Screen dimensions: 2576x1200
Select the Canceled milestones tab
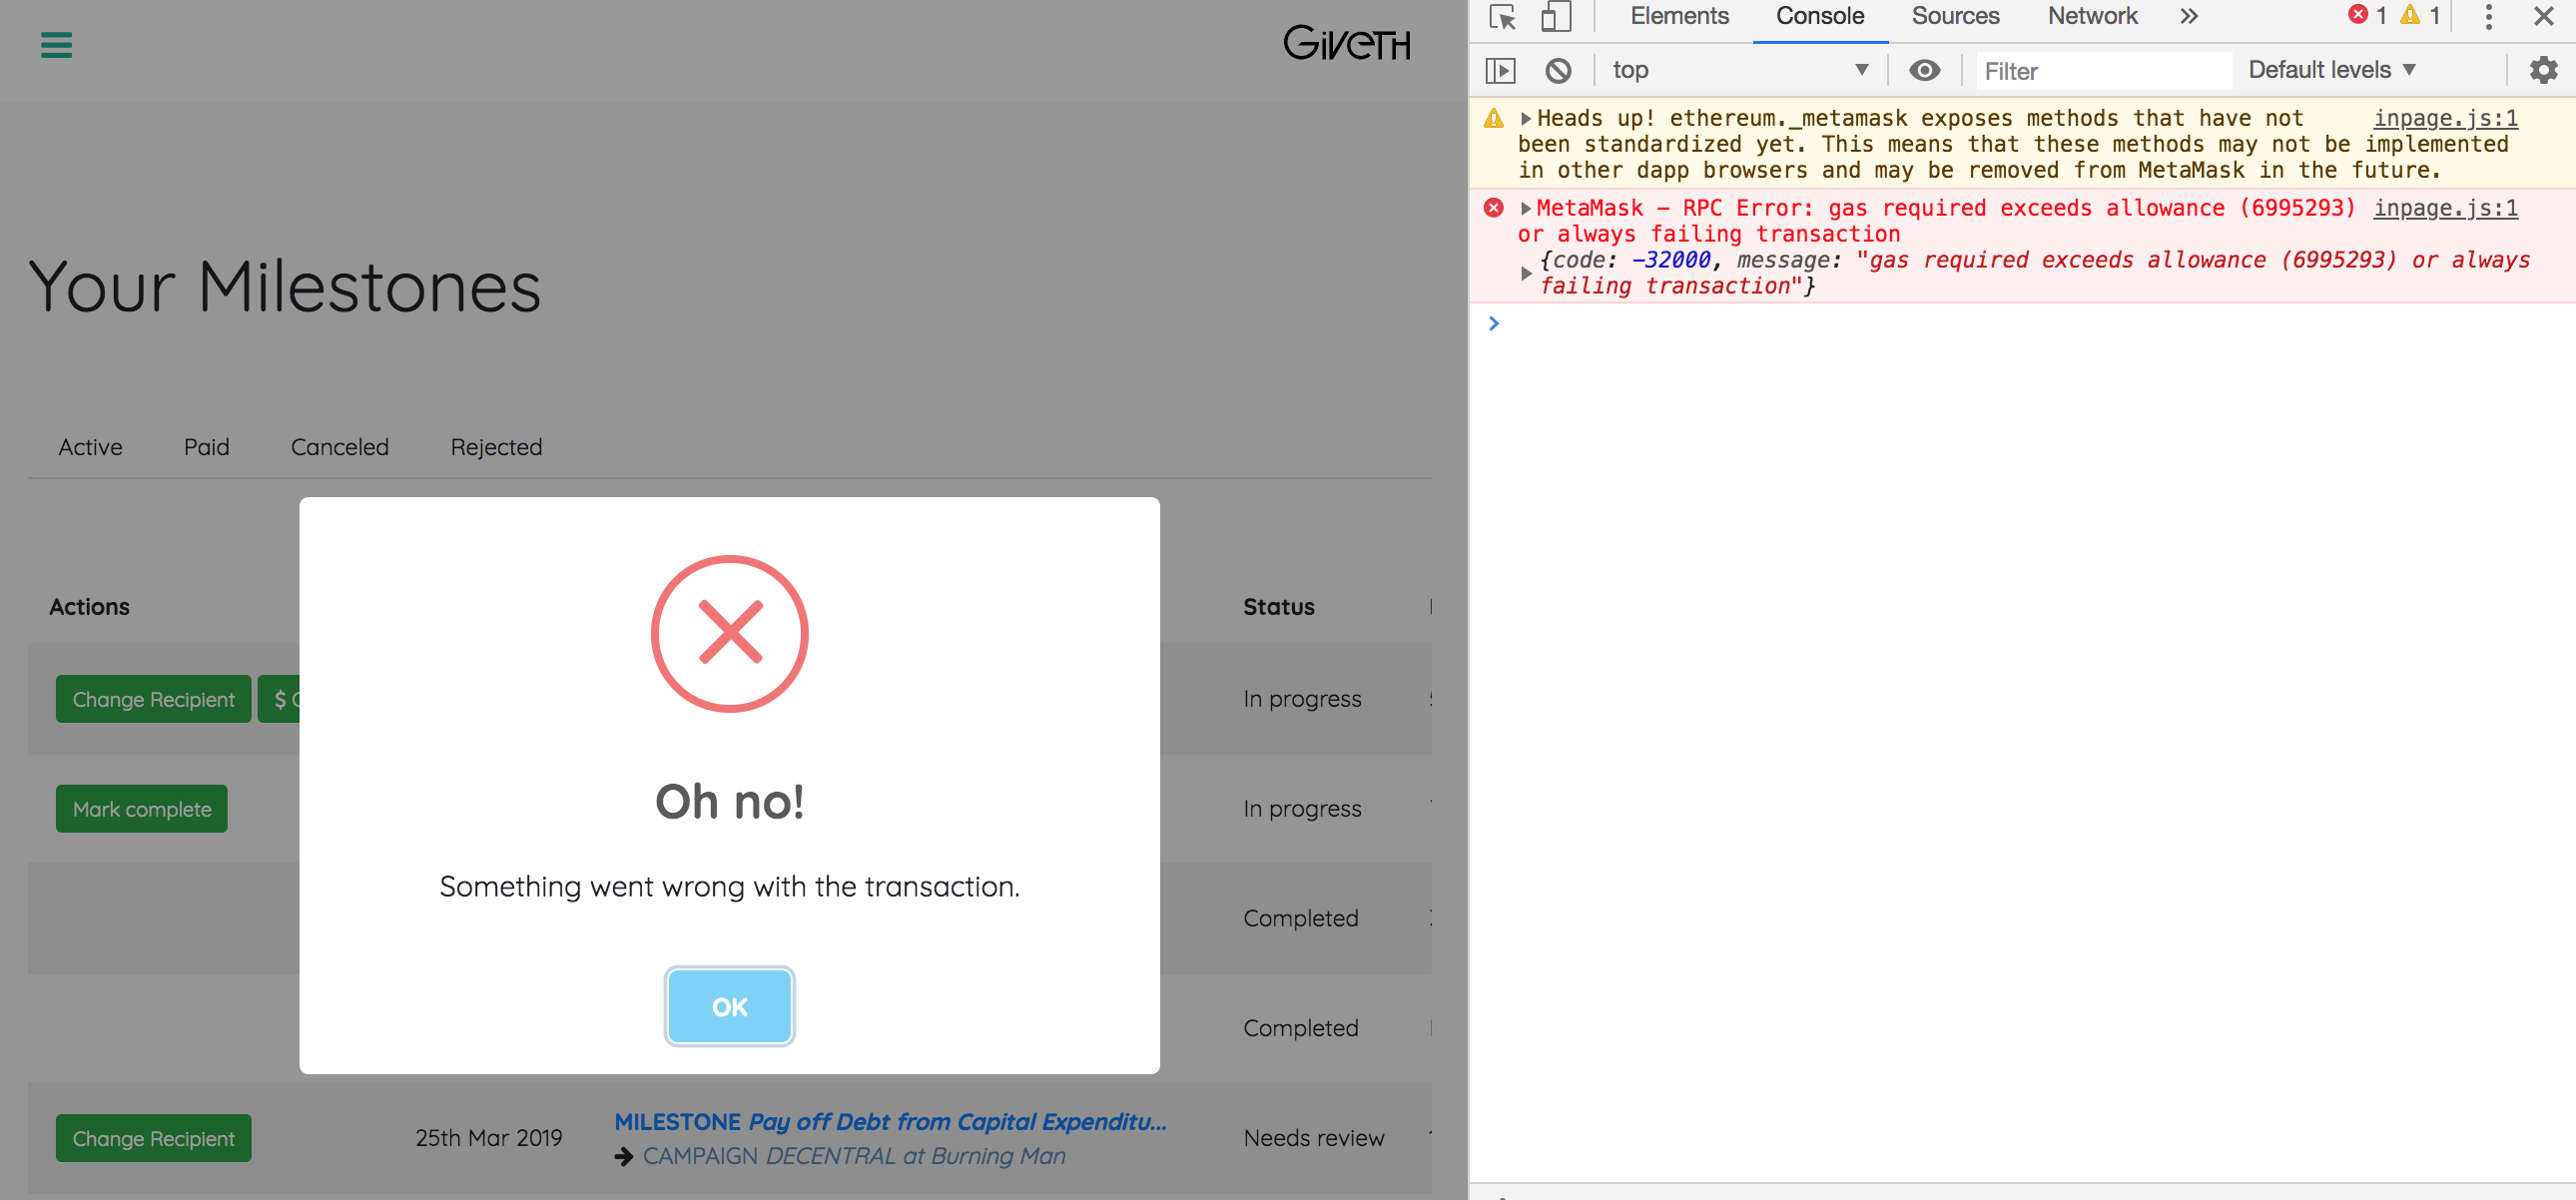[x=339, y=447]
